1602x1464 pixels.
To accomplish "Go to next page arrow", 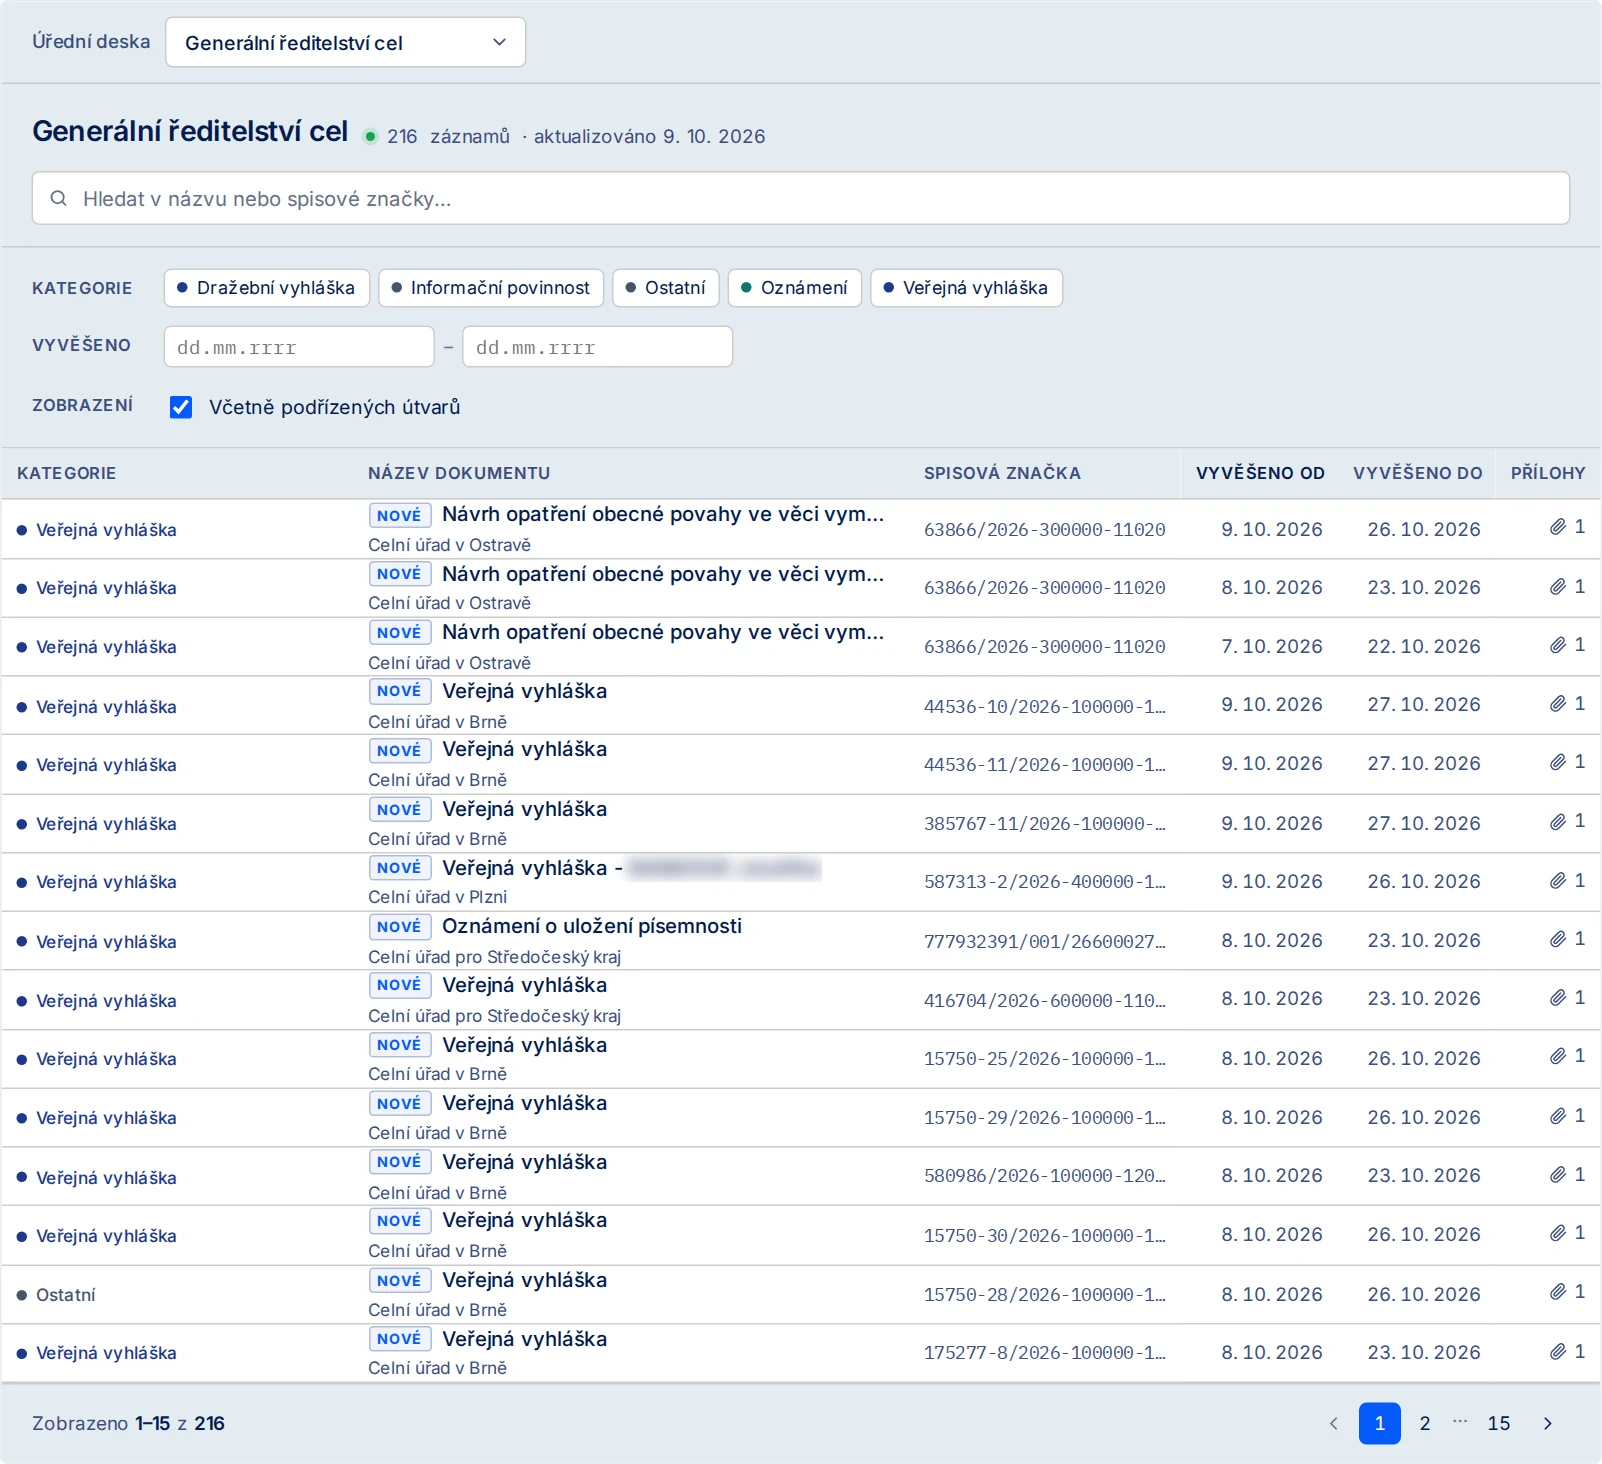I will coord(1547,1423).
